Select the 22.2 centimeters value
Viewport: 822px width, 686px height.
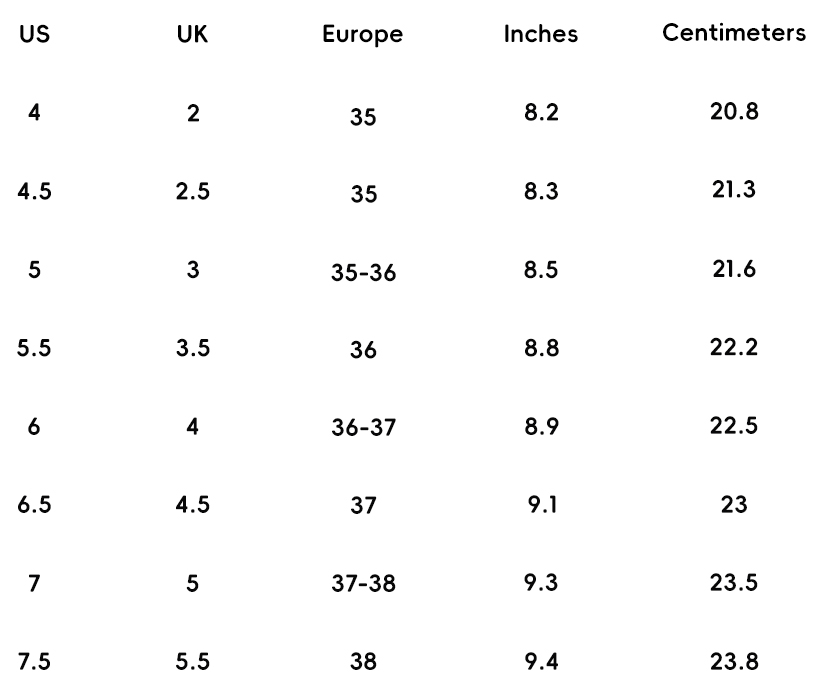(734, 347)
